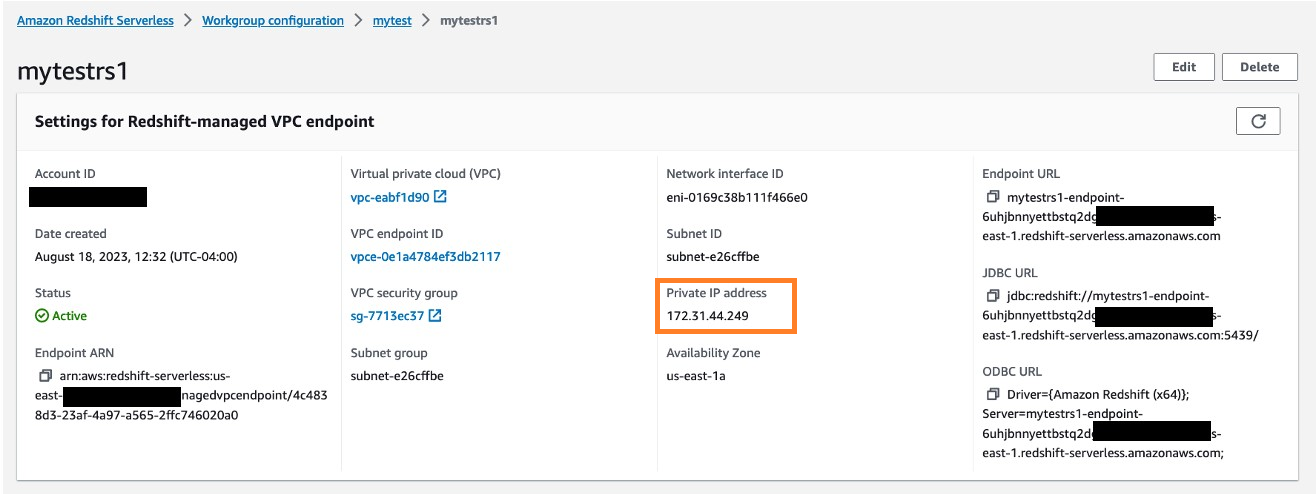
Task: Click the Edit button
Action: pos(1184,67)
